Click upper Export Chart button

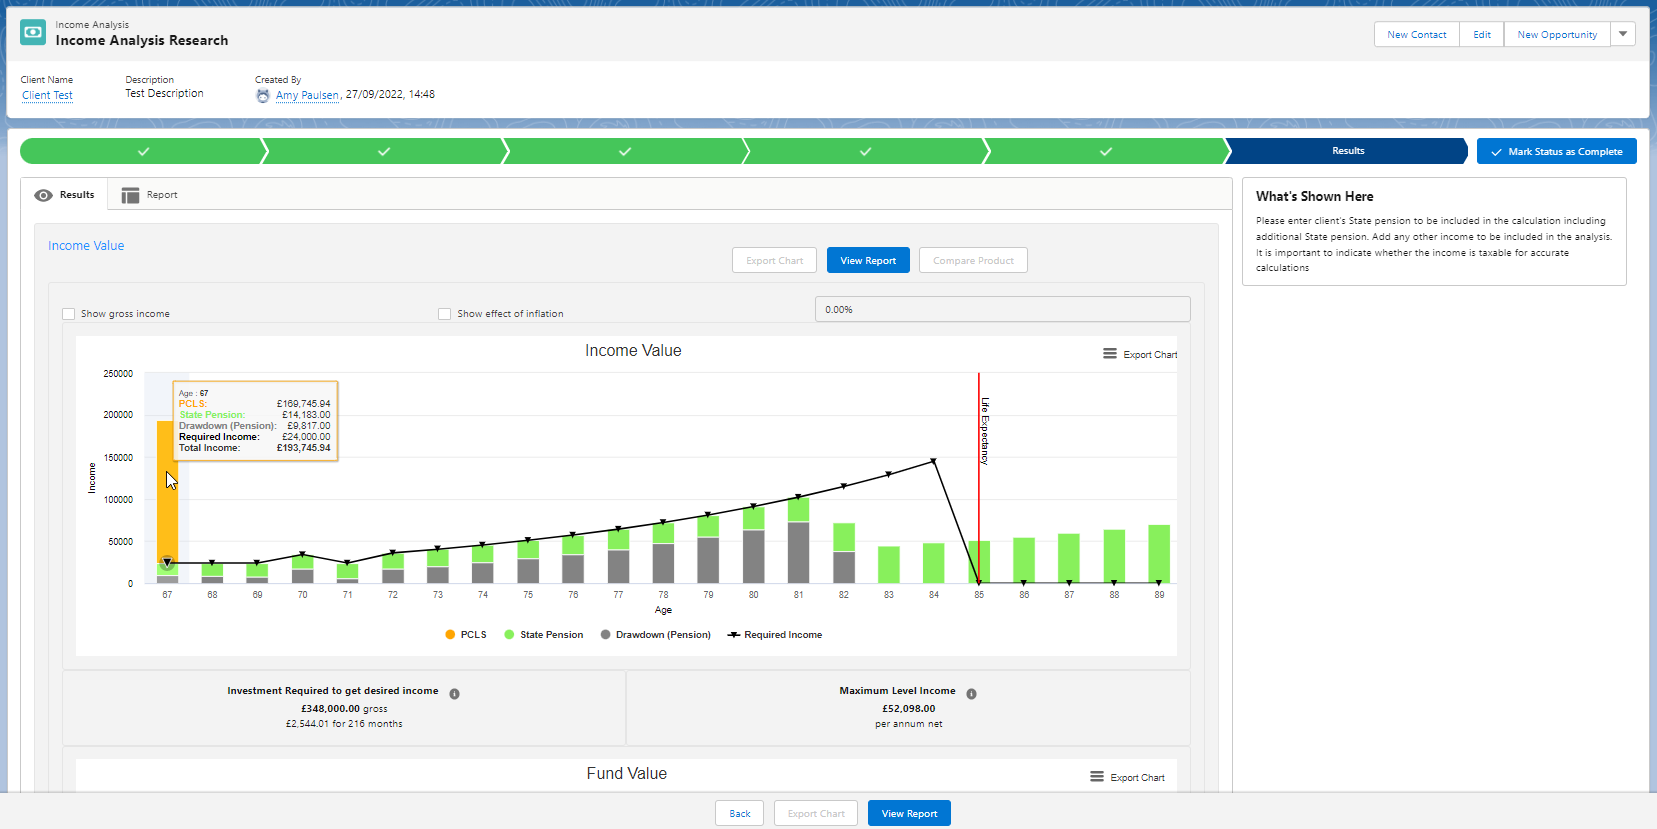pos(774,260)
